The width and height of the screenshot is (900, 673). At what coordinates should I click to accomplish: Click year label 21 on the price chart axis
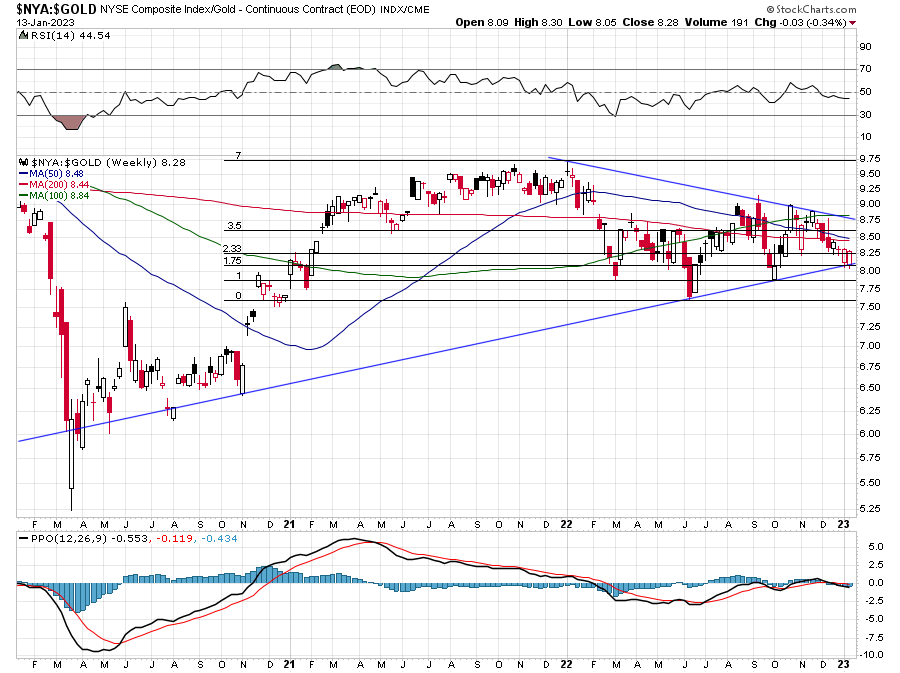coord(289,524)
